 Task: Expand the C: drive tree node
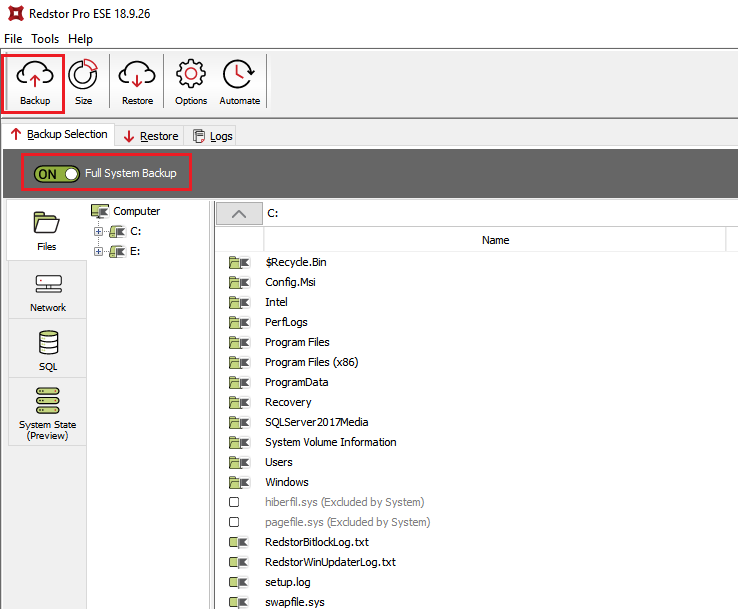(98, 232)
